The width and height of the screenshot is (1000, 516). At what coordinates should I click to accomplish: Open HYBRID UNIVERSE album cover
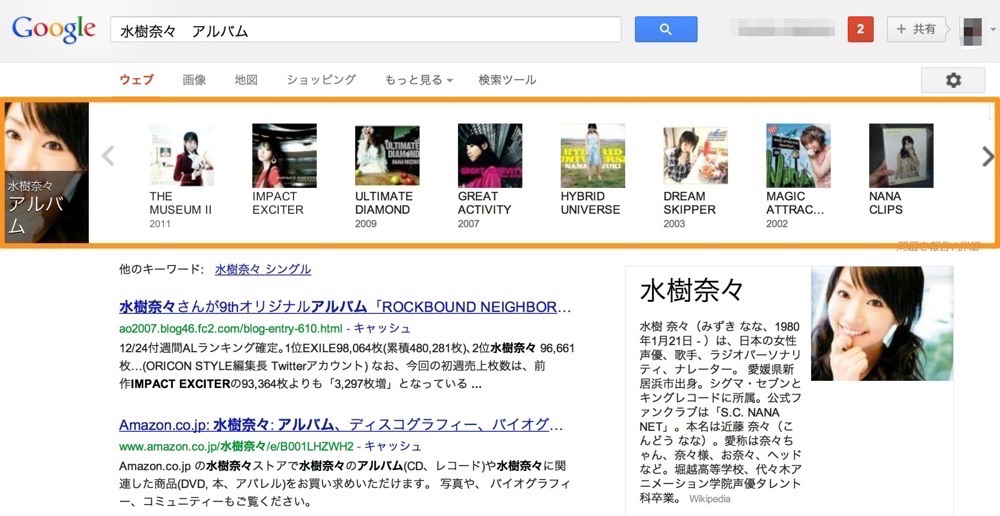[593, 156]
